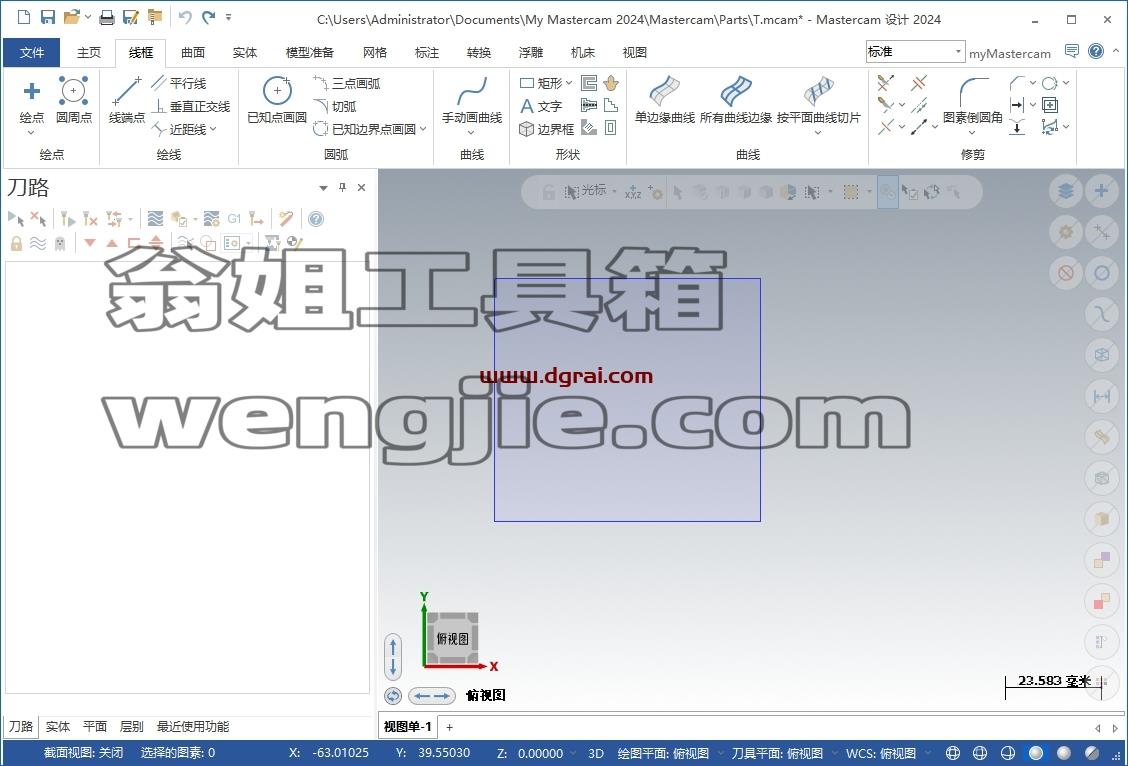Screen dimensions: 1128x766
Task: Click the 俯视图 view cube gnomon
Action: [x=452, y=638]
